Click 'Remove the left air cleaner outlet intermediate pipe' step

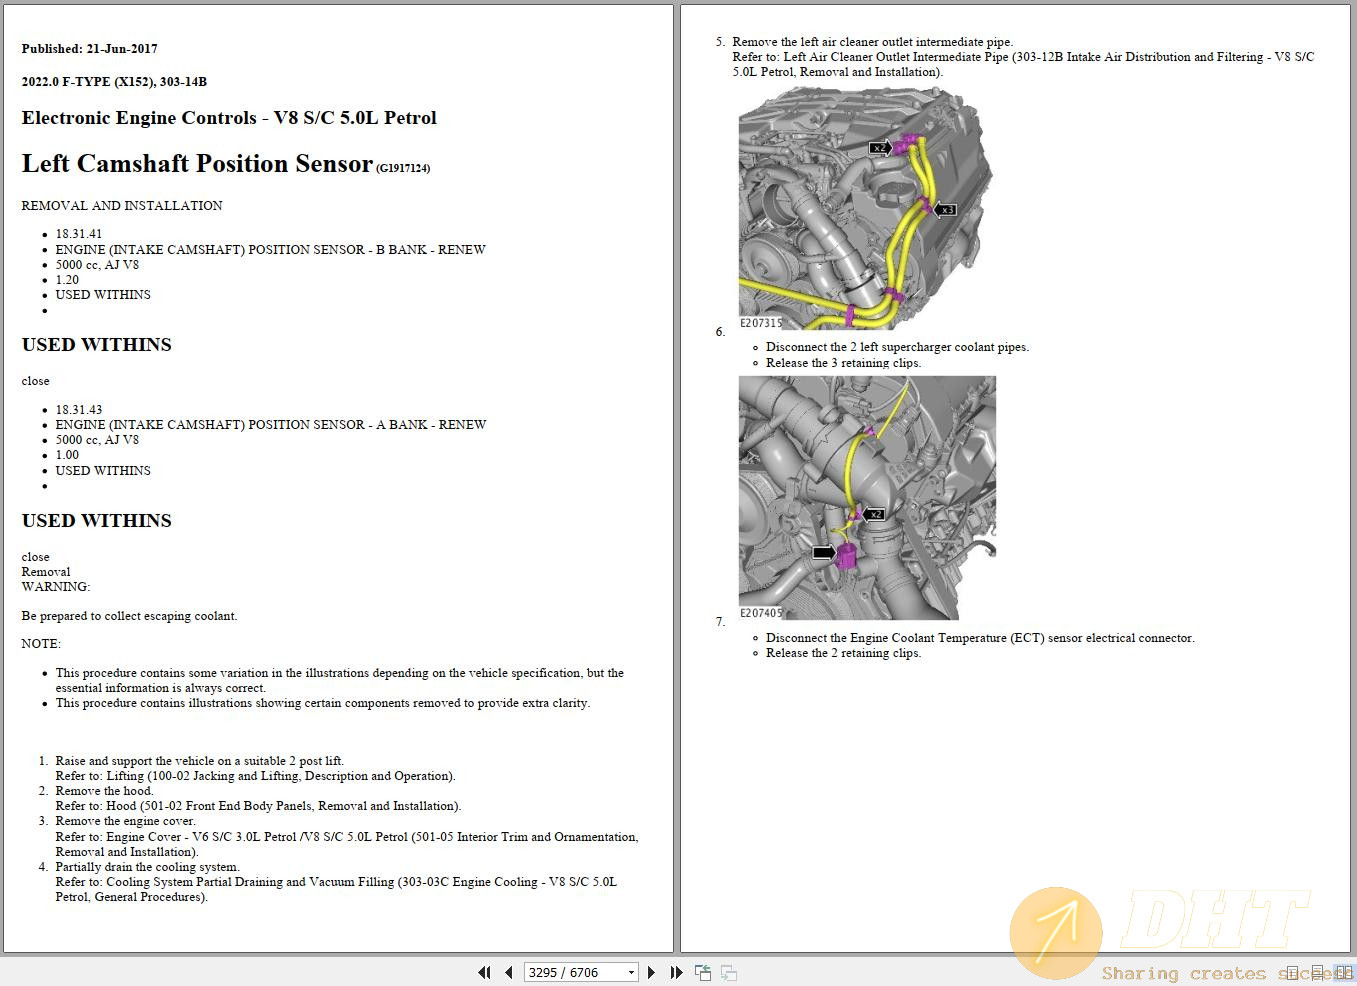coord(873,42)
